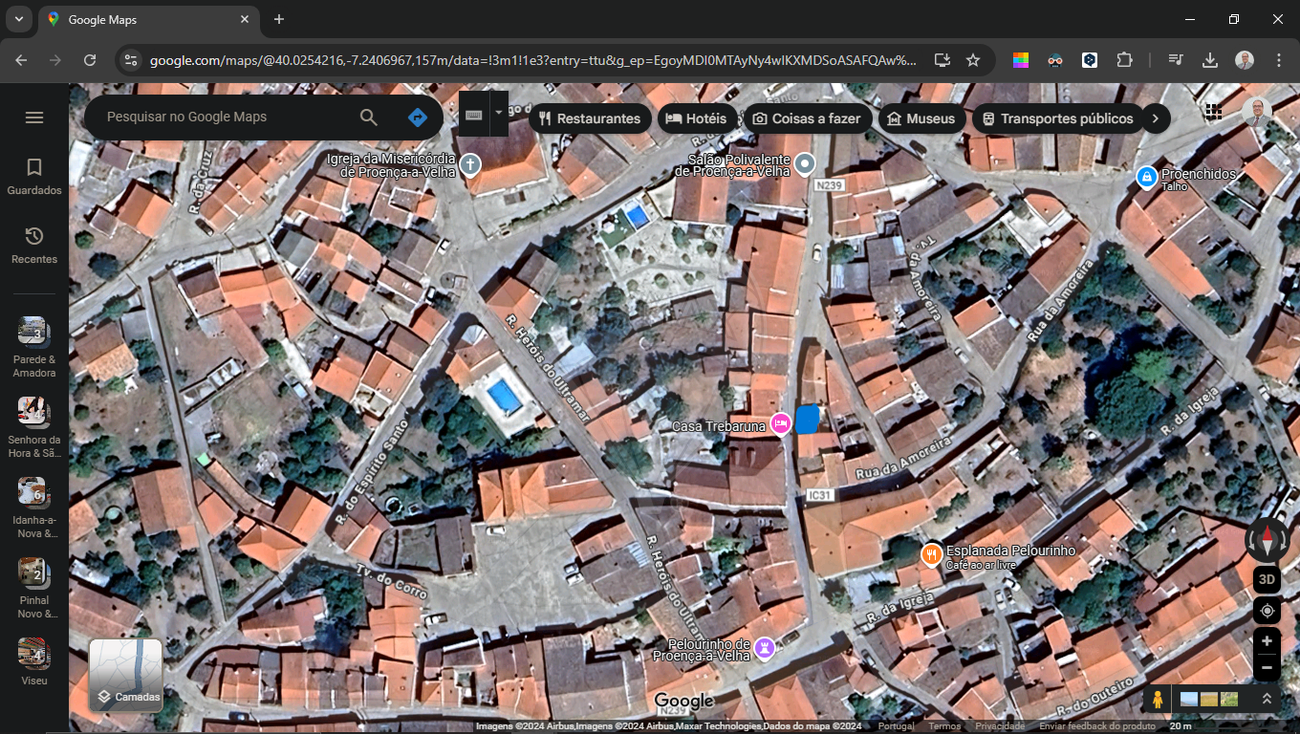
Task: Click the Pesquisar no Google Maps field
Action: pos(226,117)
